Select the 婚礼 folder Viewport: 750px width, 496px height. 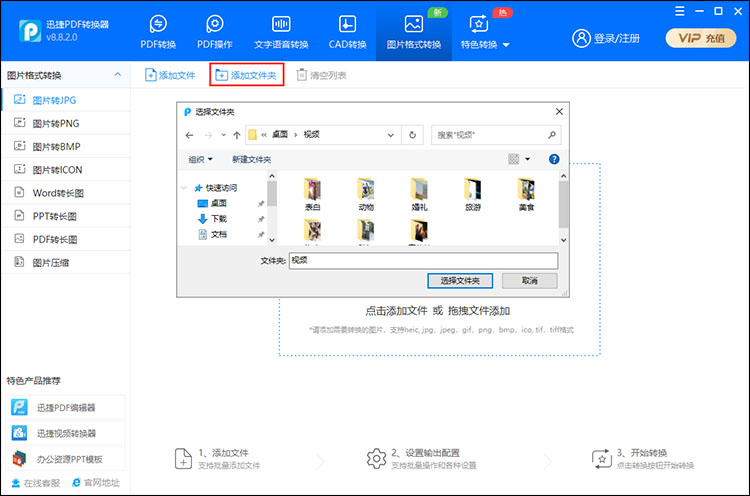point(419,195)
